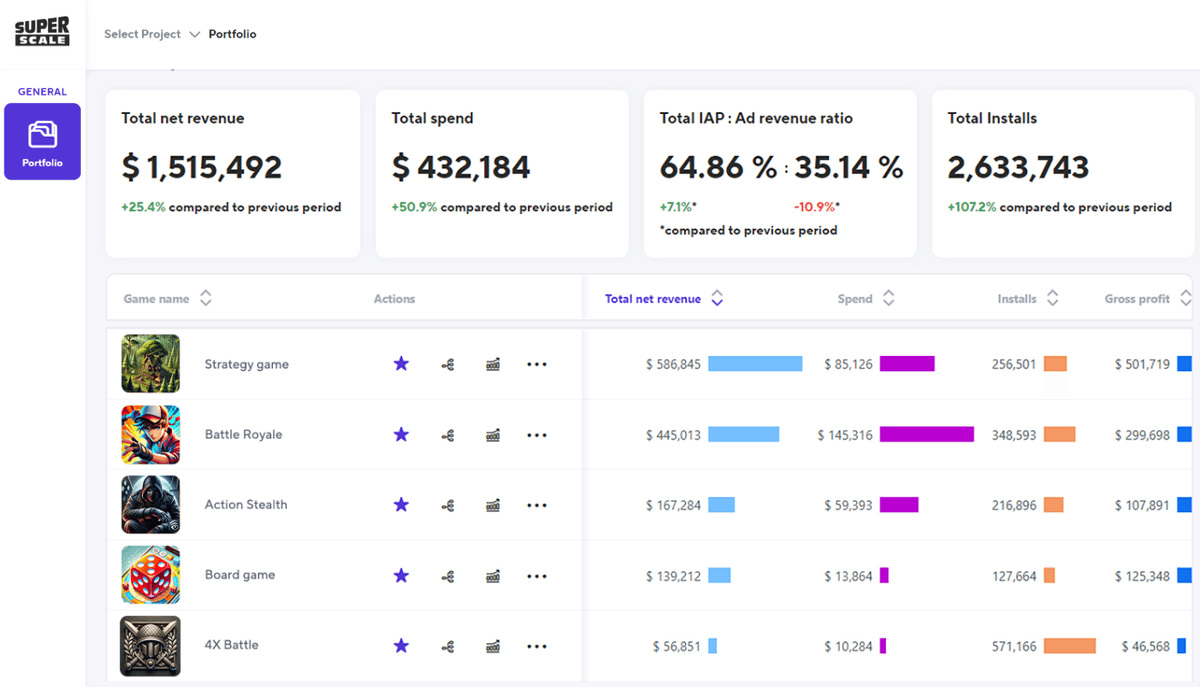The height and width of the screenshot is (687, 1200).
Task: Open more options for Action Stealth
Action: click(x=537, y=505)
